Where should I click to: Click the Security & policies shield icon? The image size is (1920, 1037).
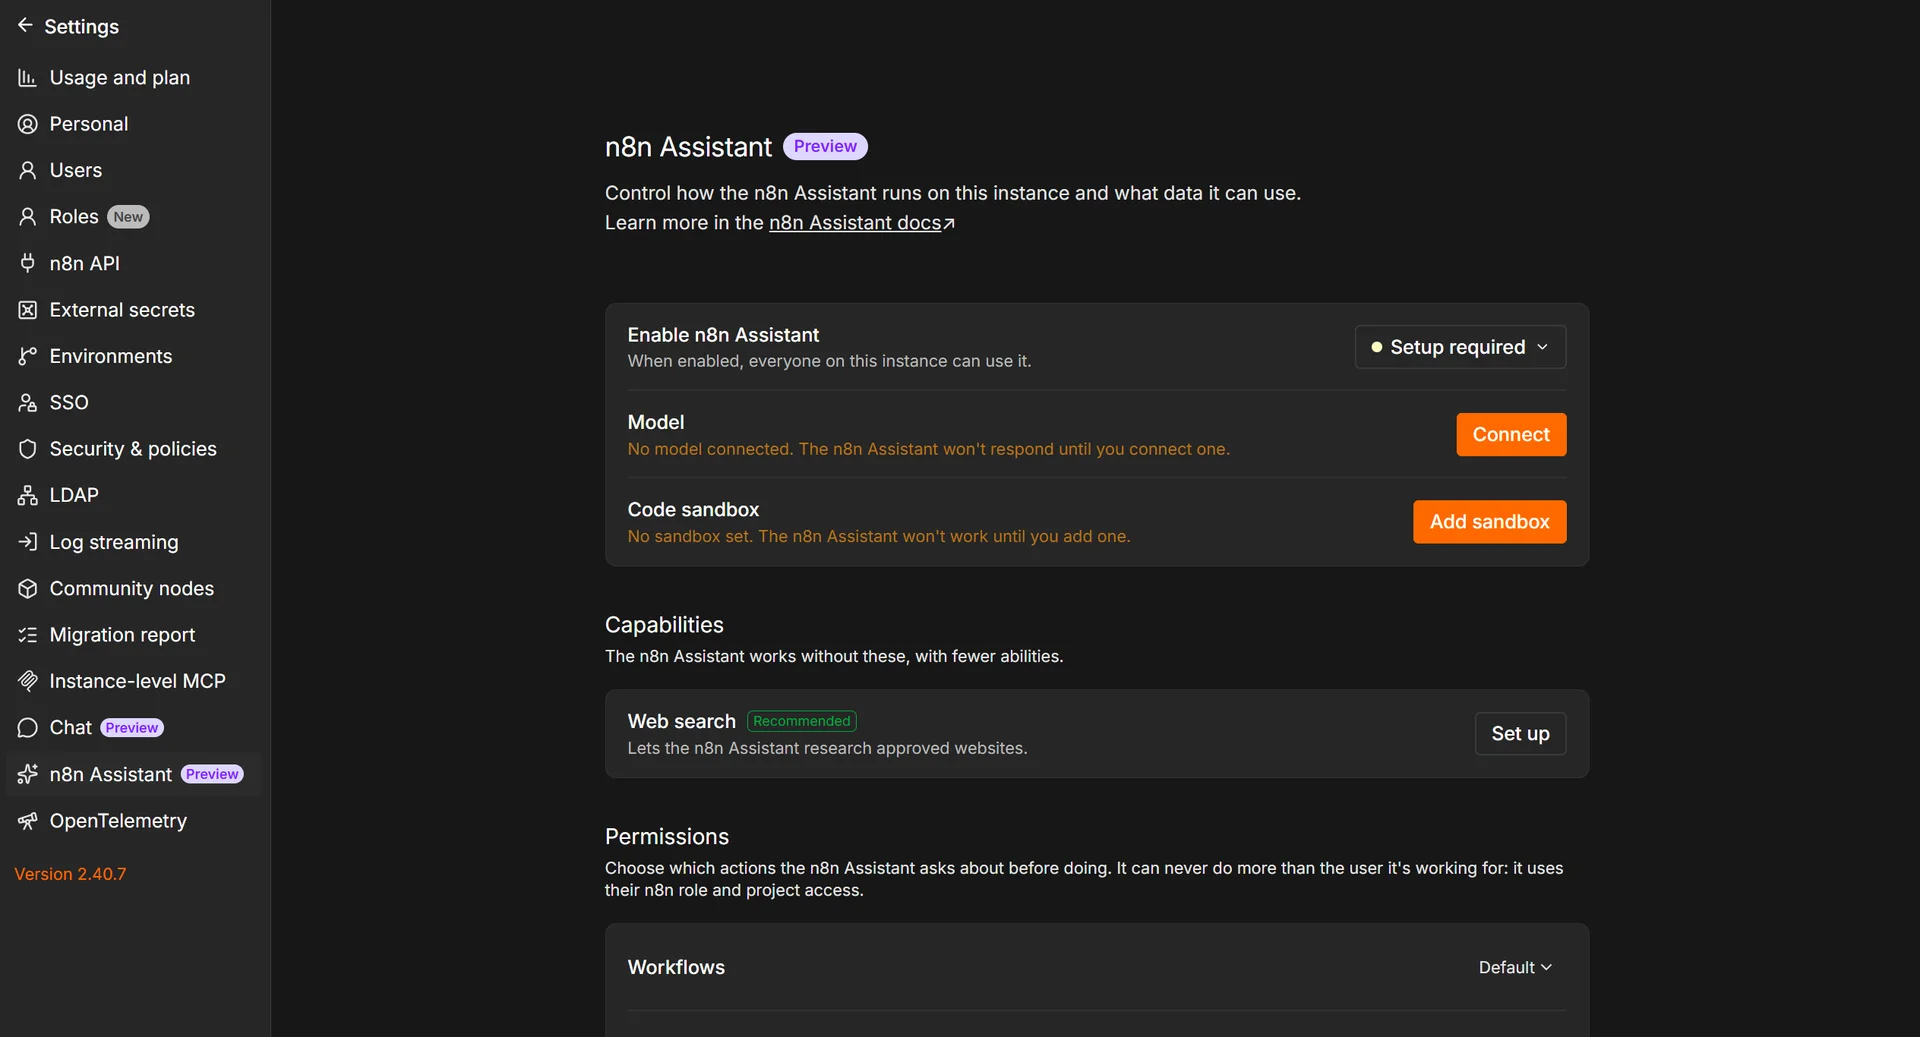click(x=27, y=449)
